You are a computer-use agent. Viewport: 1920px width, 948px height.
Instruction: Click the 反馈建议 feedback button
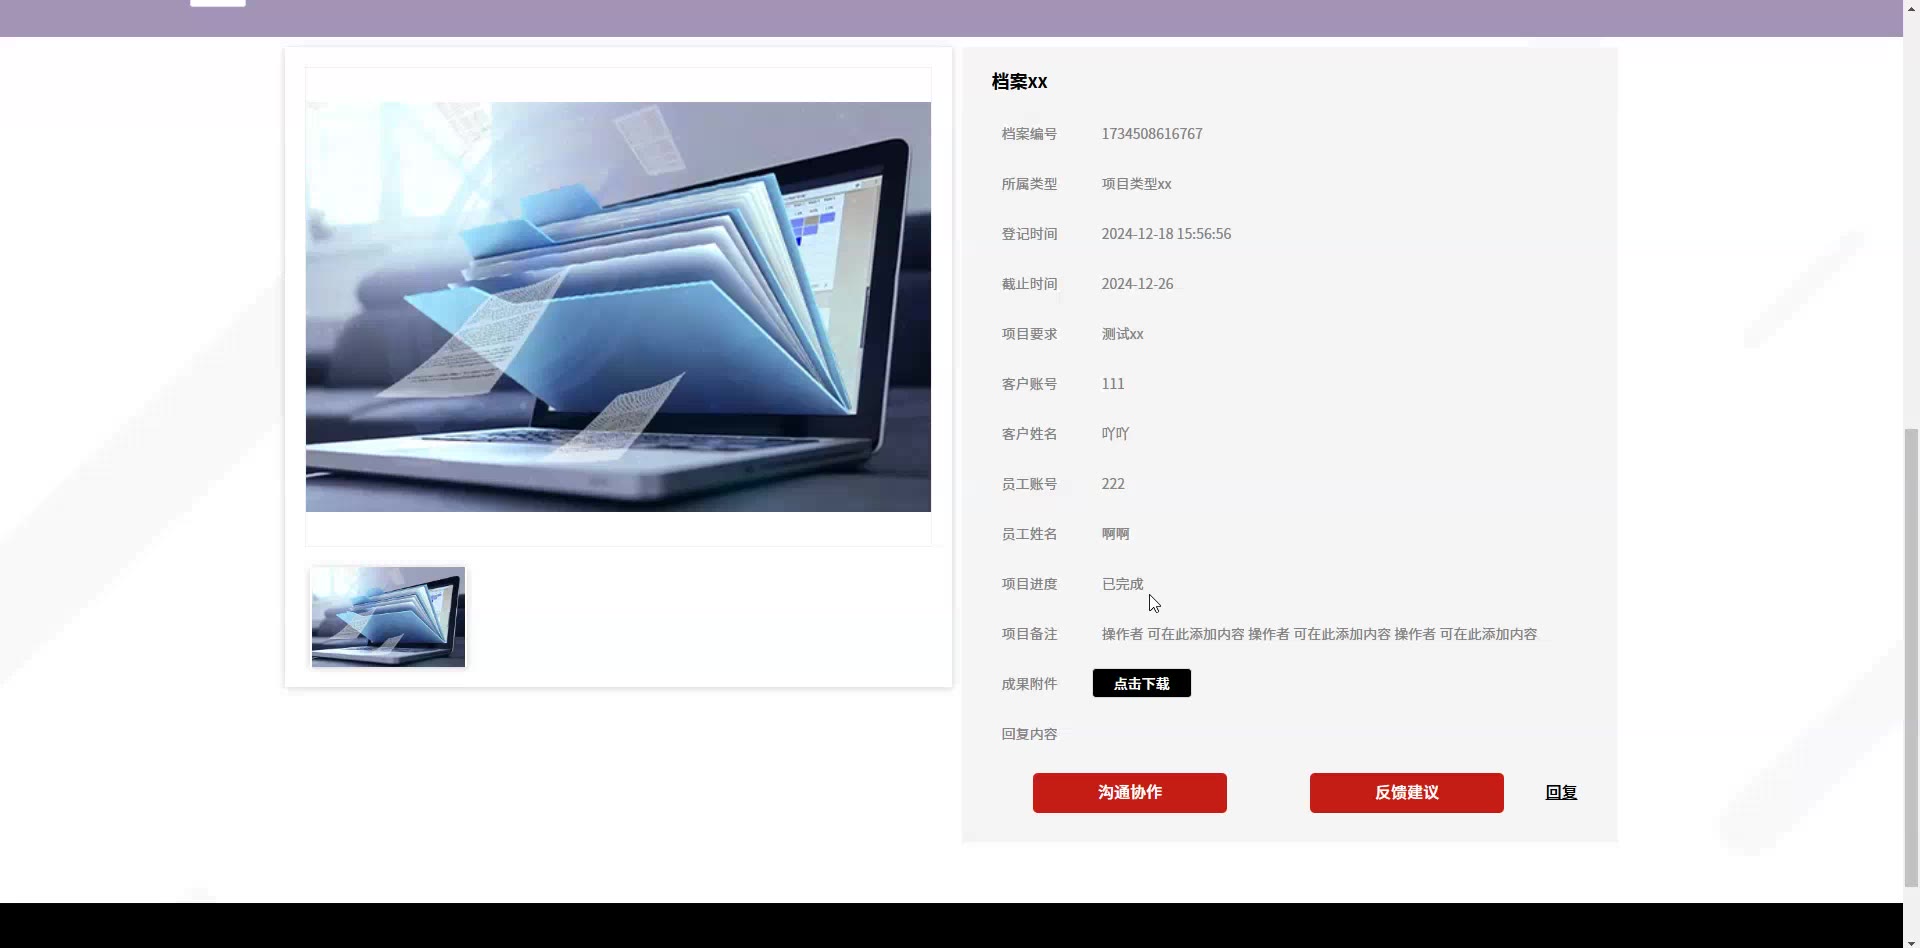click(1407, 793)
